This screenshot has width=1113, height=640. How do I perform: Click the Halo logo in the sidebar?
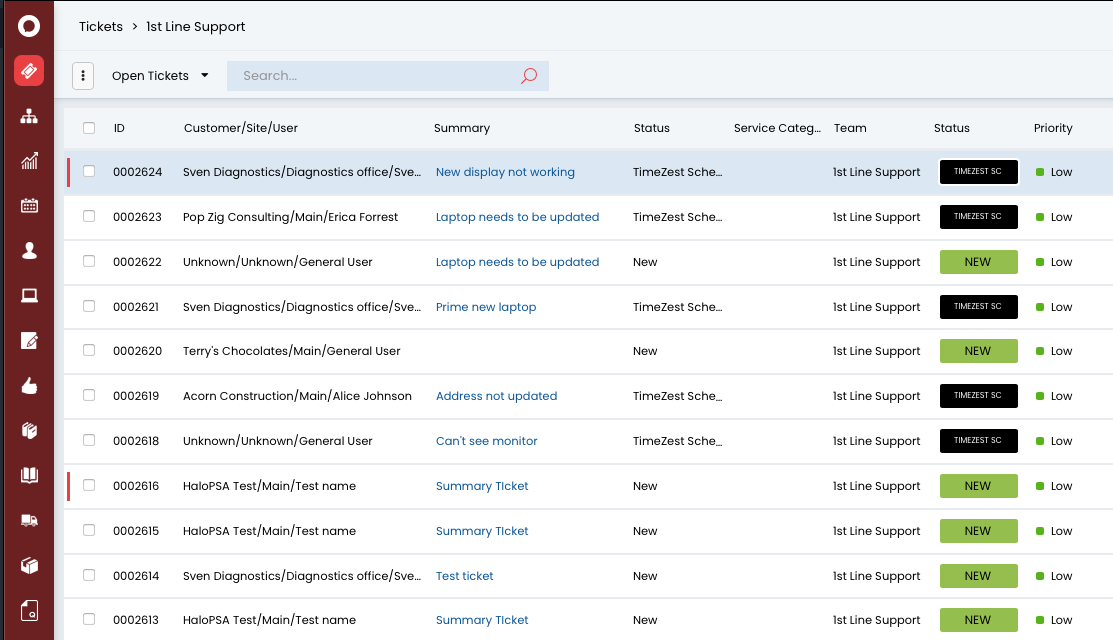(x=28, y=26)
